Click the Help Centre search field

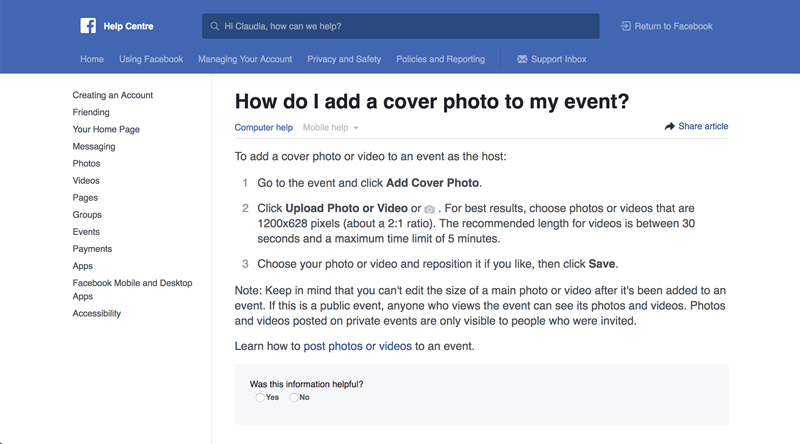click(400, 26)
